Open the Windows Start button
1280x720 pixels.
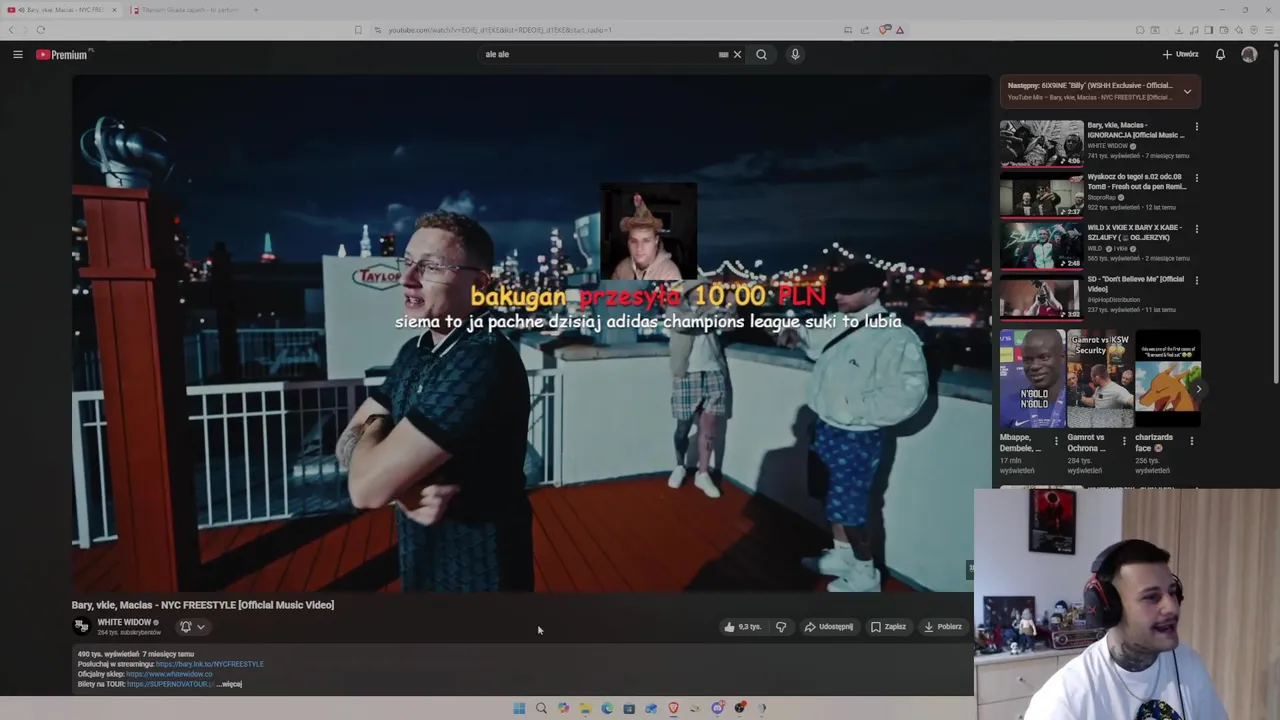(x=519, y=708)
